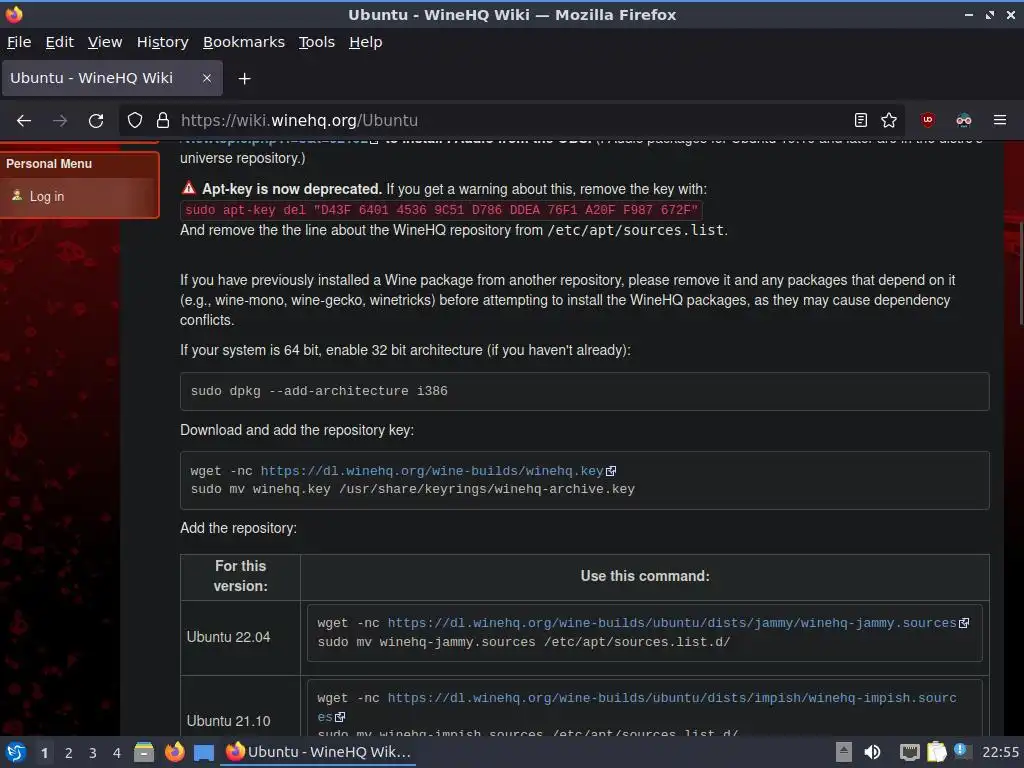Click the Firefox window button in taskbar
The width and height of the screenshot is (1024, 768).
[319, 752]
